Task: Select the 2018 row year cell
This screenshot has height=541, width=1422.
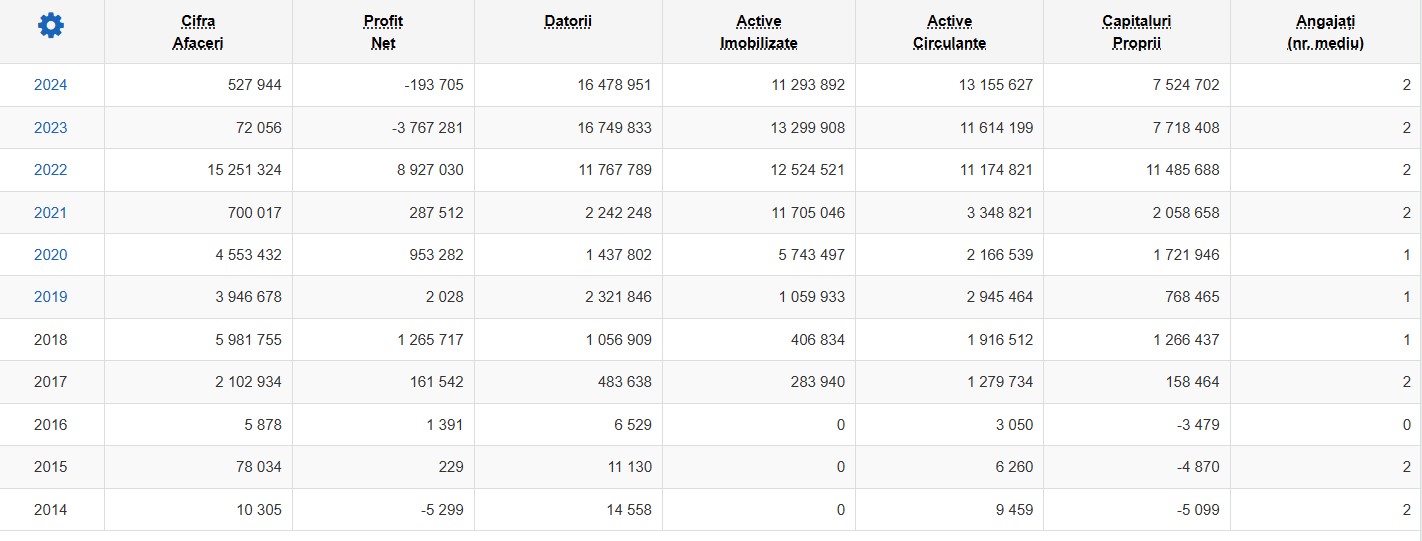Action: pos(51,340)
